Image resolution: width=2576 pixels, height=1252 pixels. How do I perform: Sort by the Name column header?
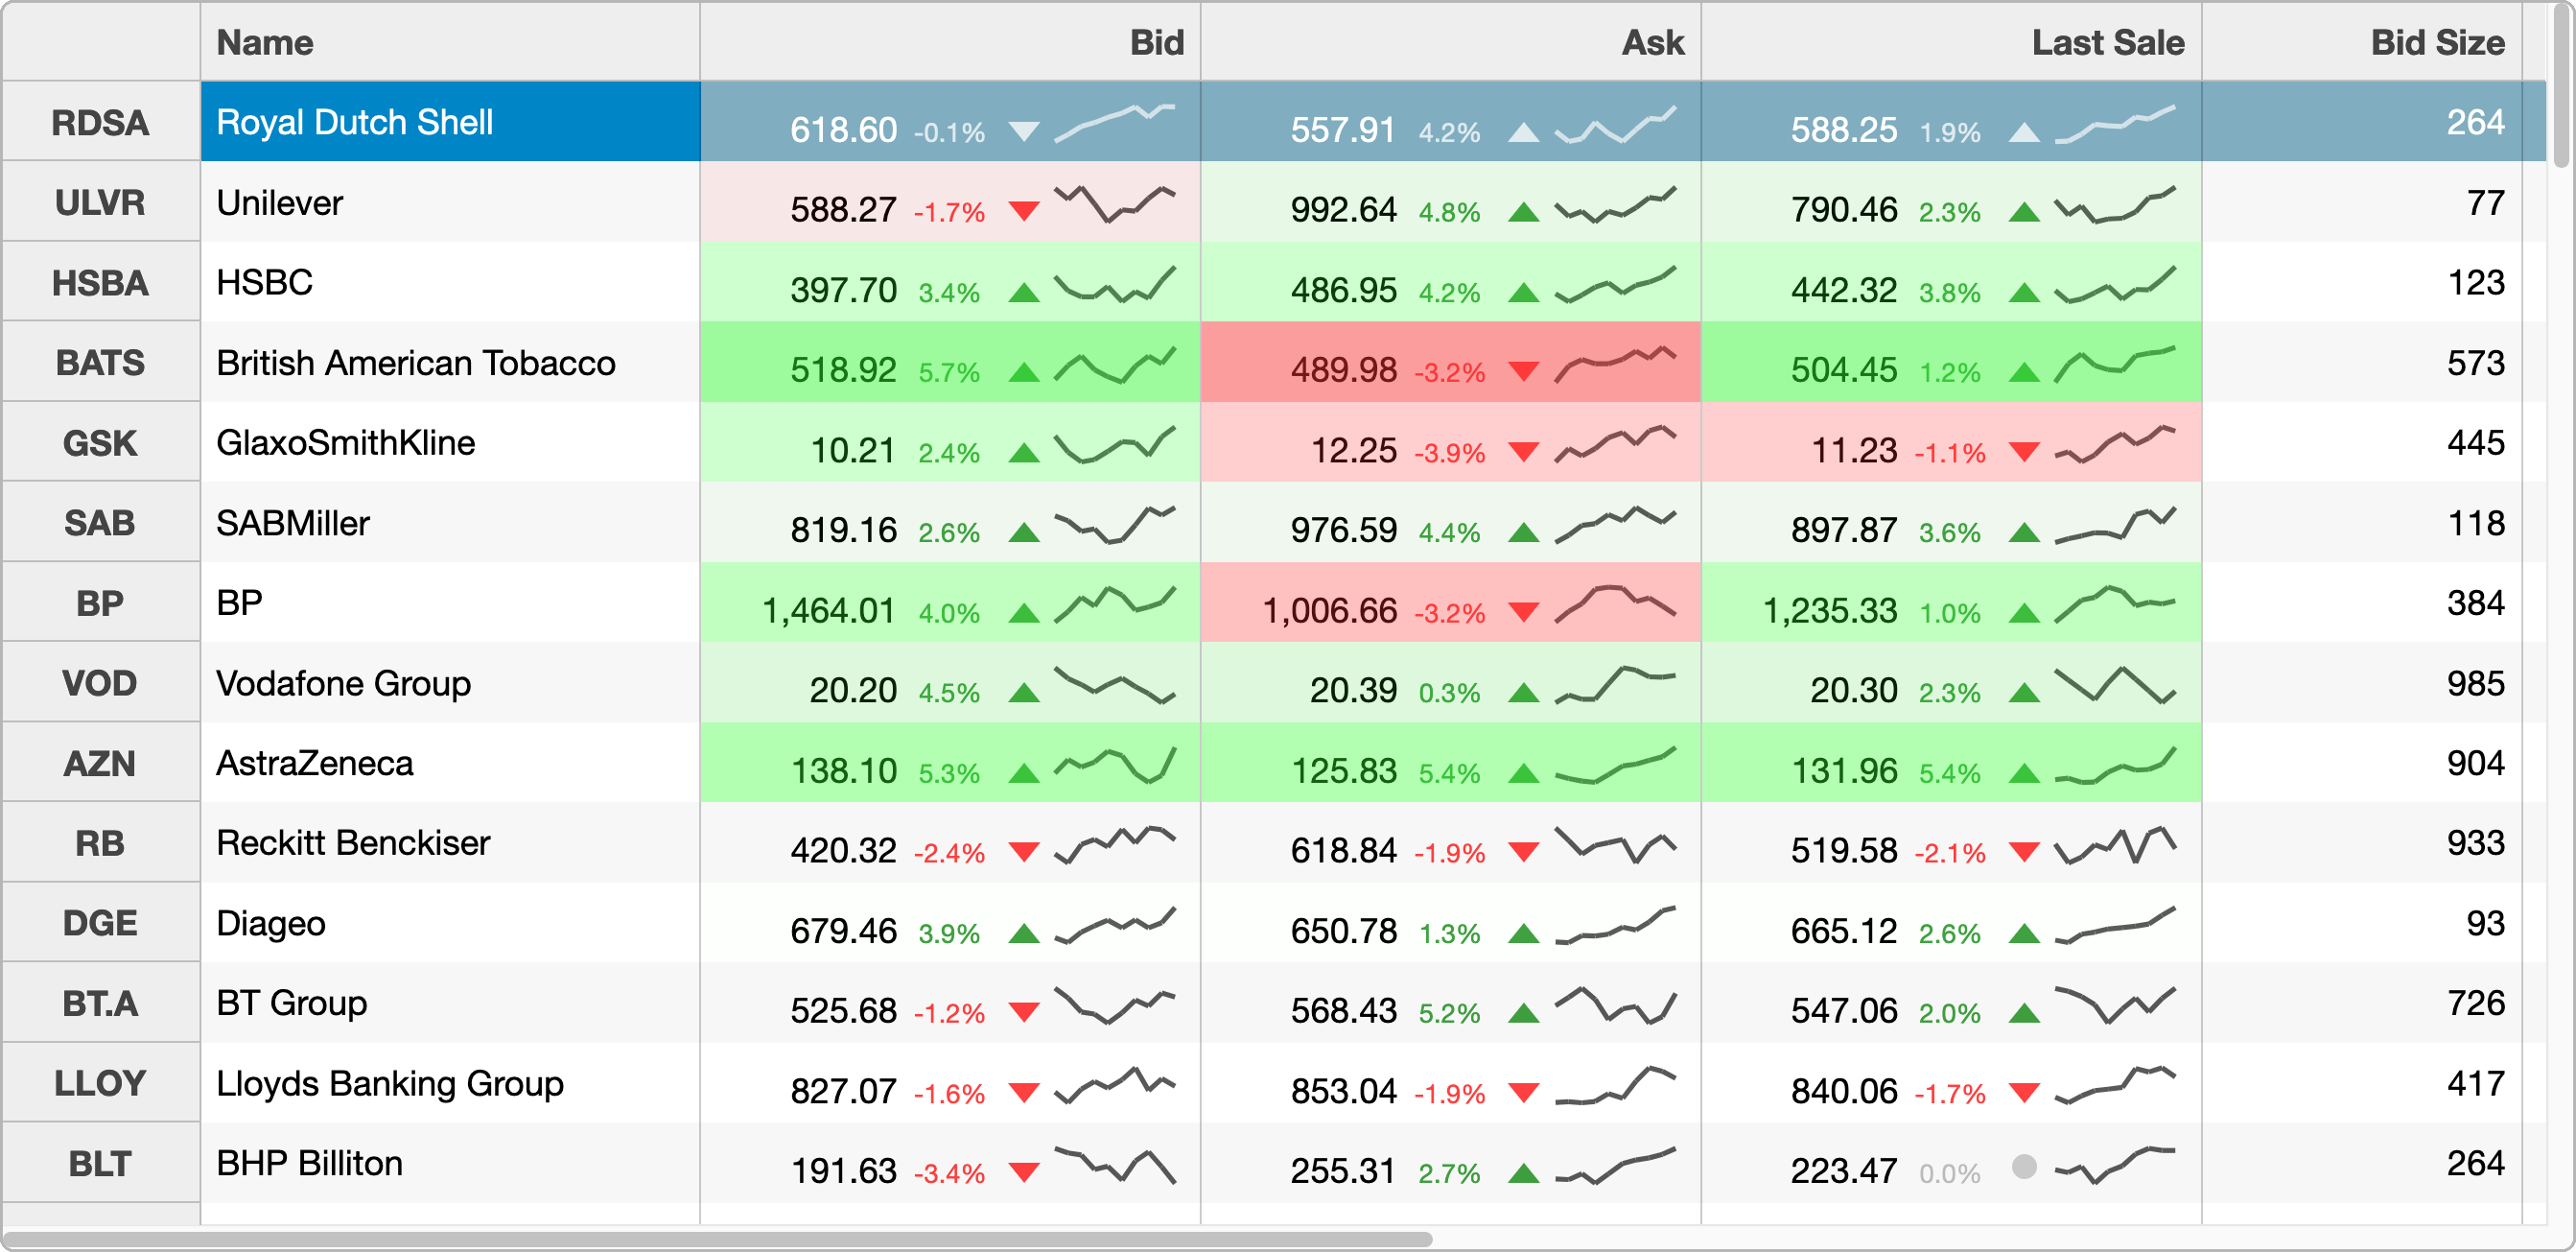pos(450,42)
